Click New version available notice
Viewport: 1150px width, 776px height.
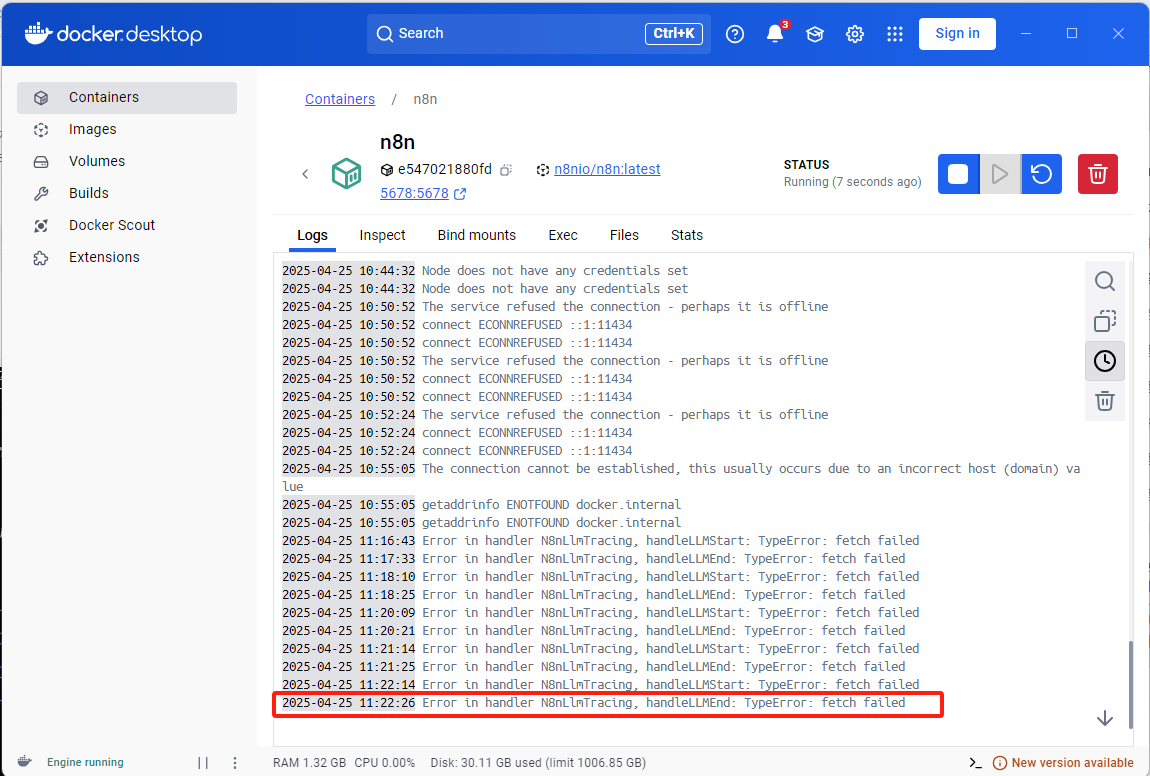tap(1063, 763)
